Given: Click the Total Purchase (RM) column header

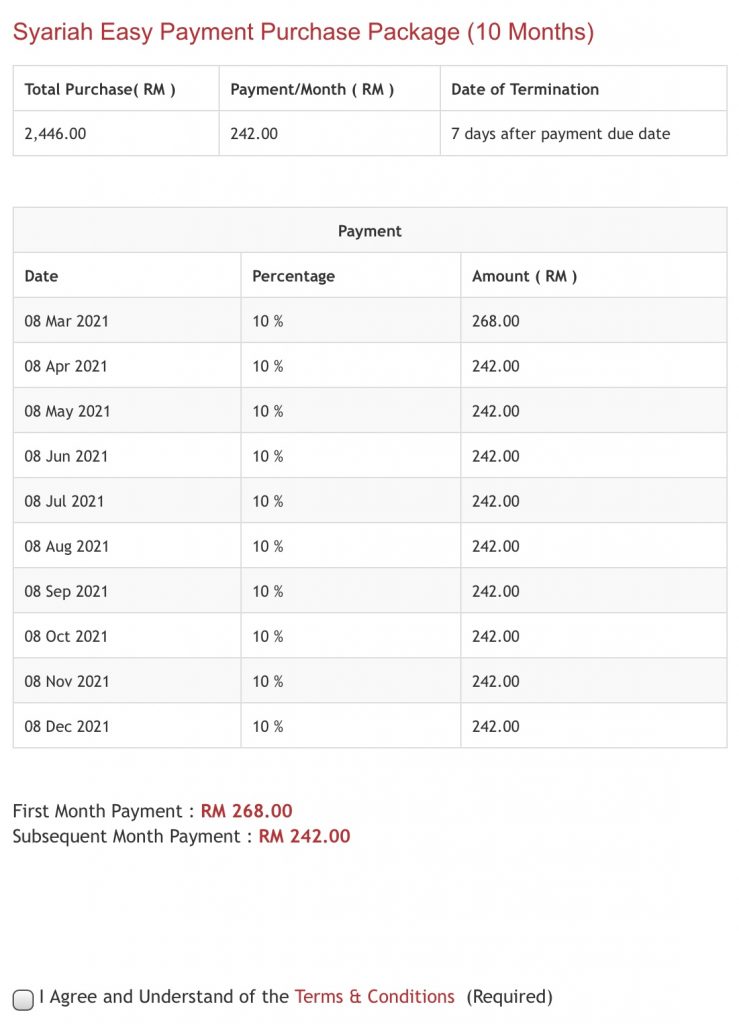Looking at the screenshot, I should (100, 89).
